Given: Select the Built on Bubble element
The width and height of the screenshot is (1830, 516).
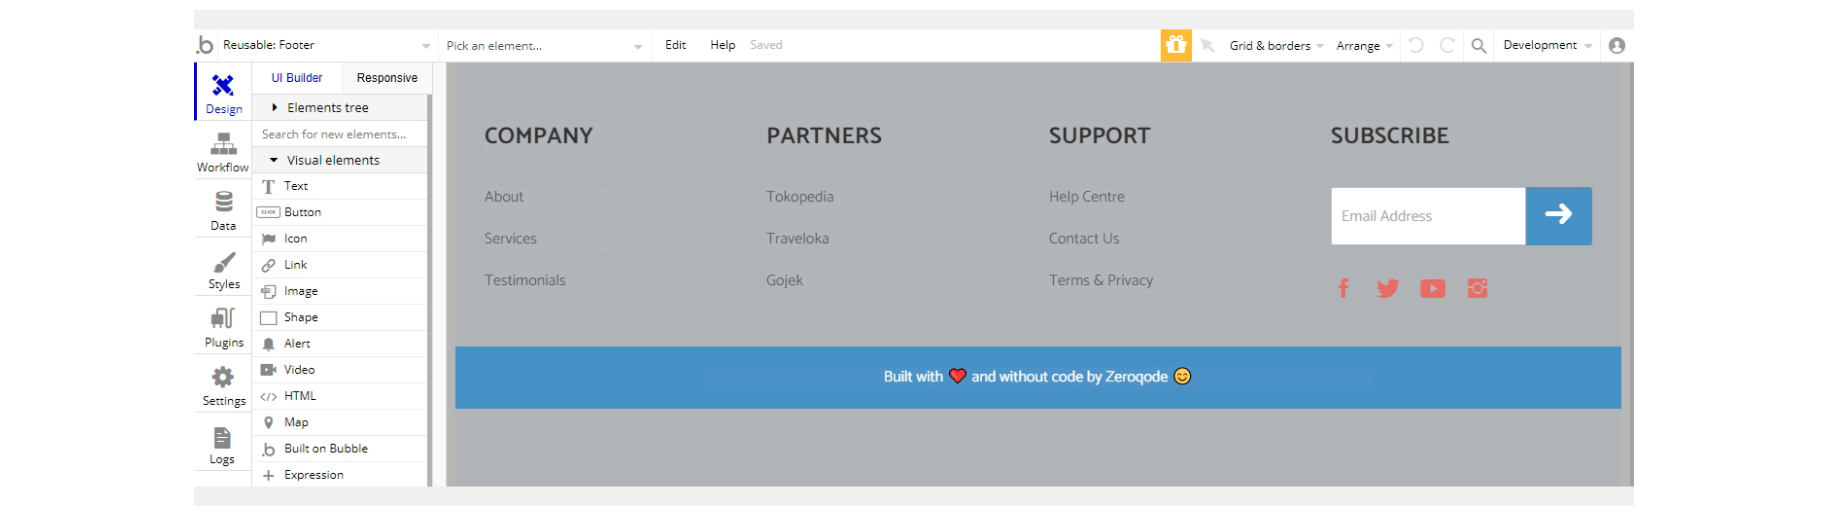Looking at the screenshot, I should click(x=340, y=448).
